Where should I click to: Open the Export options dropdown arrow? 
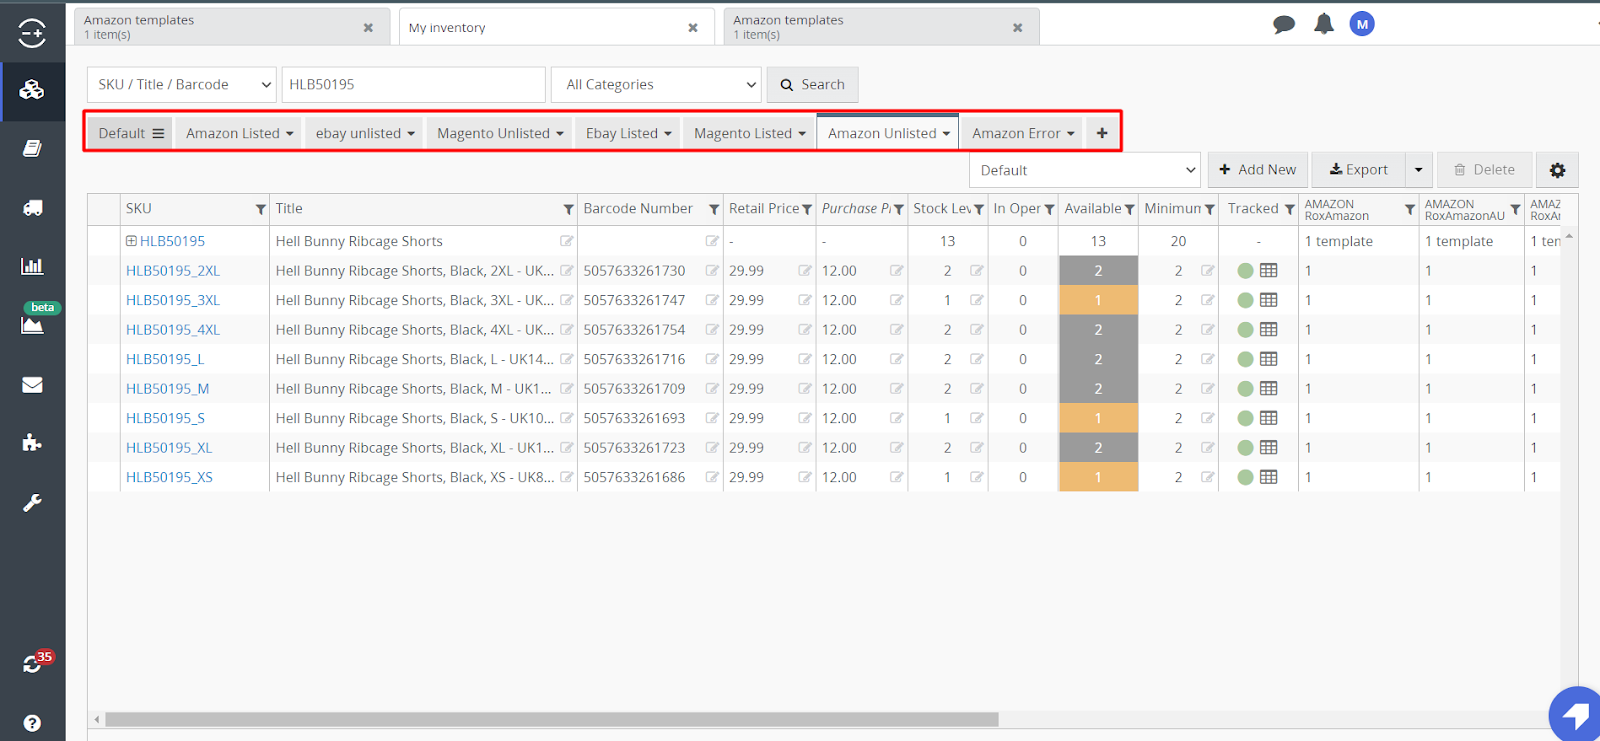(x=1418, y=170)
